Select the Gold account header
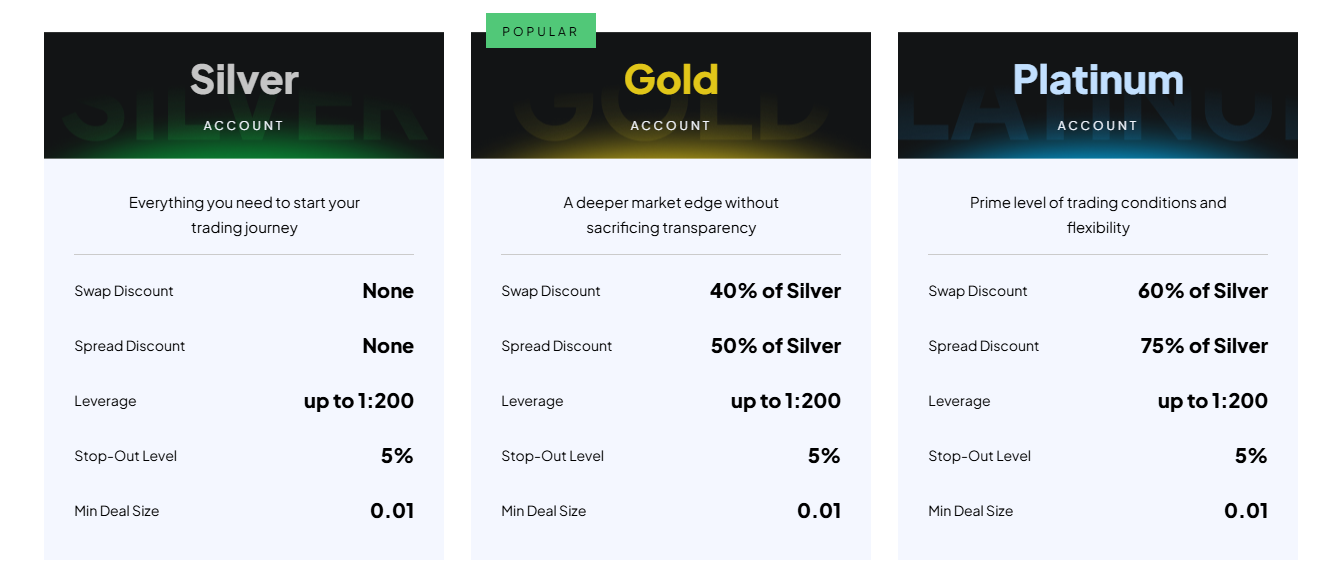The image size is (1321, 580). click(x=671, y=95)
